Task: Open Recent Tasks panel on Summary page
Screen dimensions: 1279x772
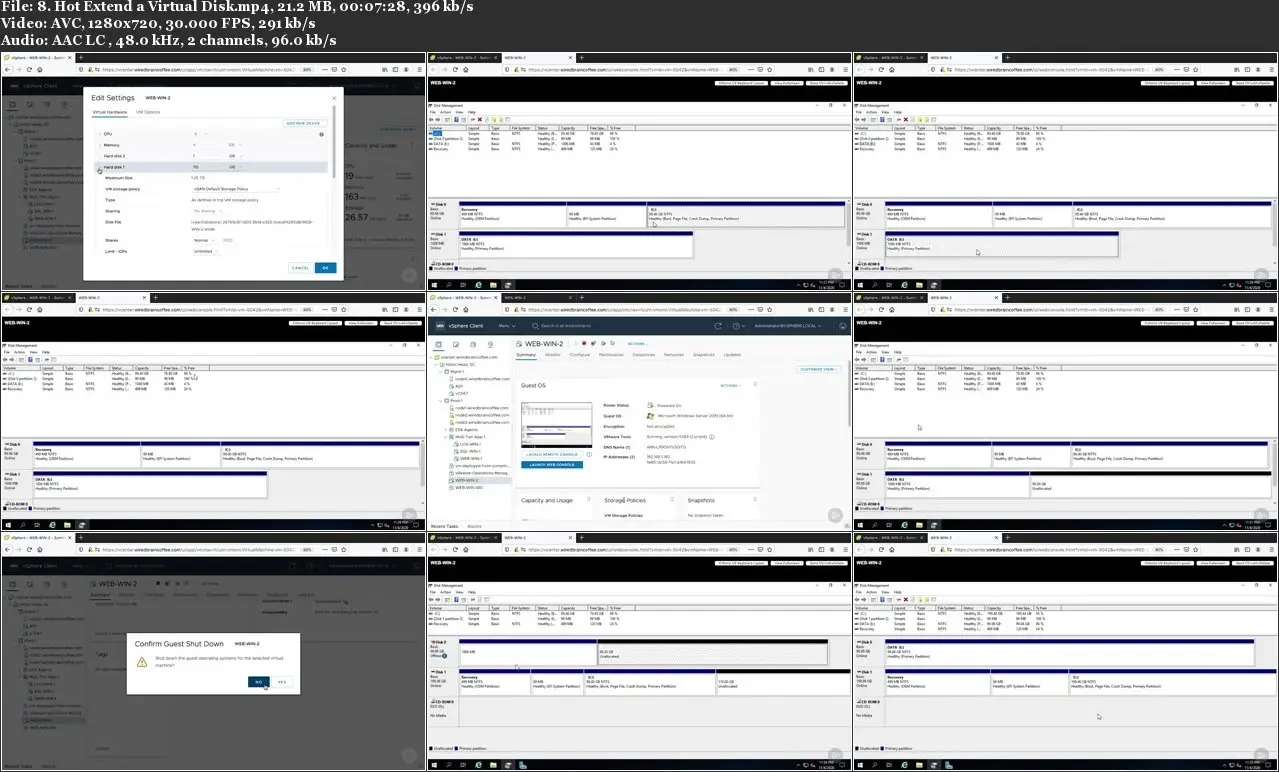Action: pos(444,526)
